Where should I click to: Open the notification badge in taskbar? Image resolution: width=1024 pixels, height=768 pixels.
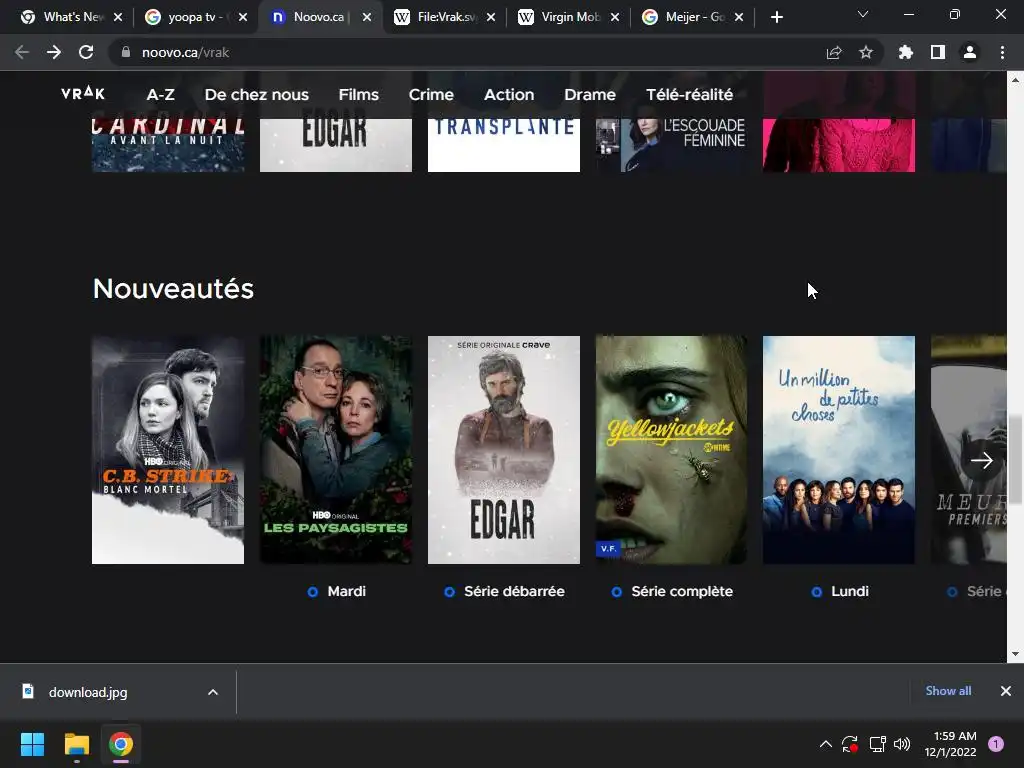click(996, 744)
